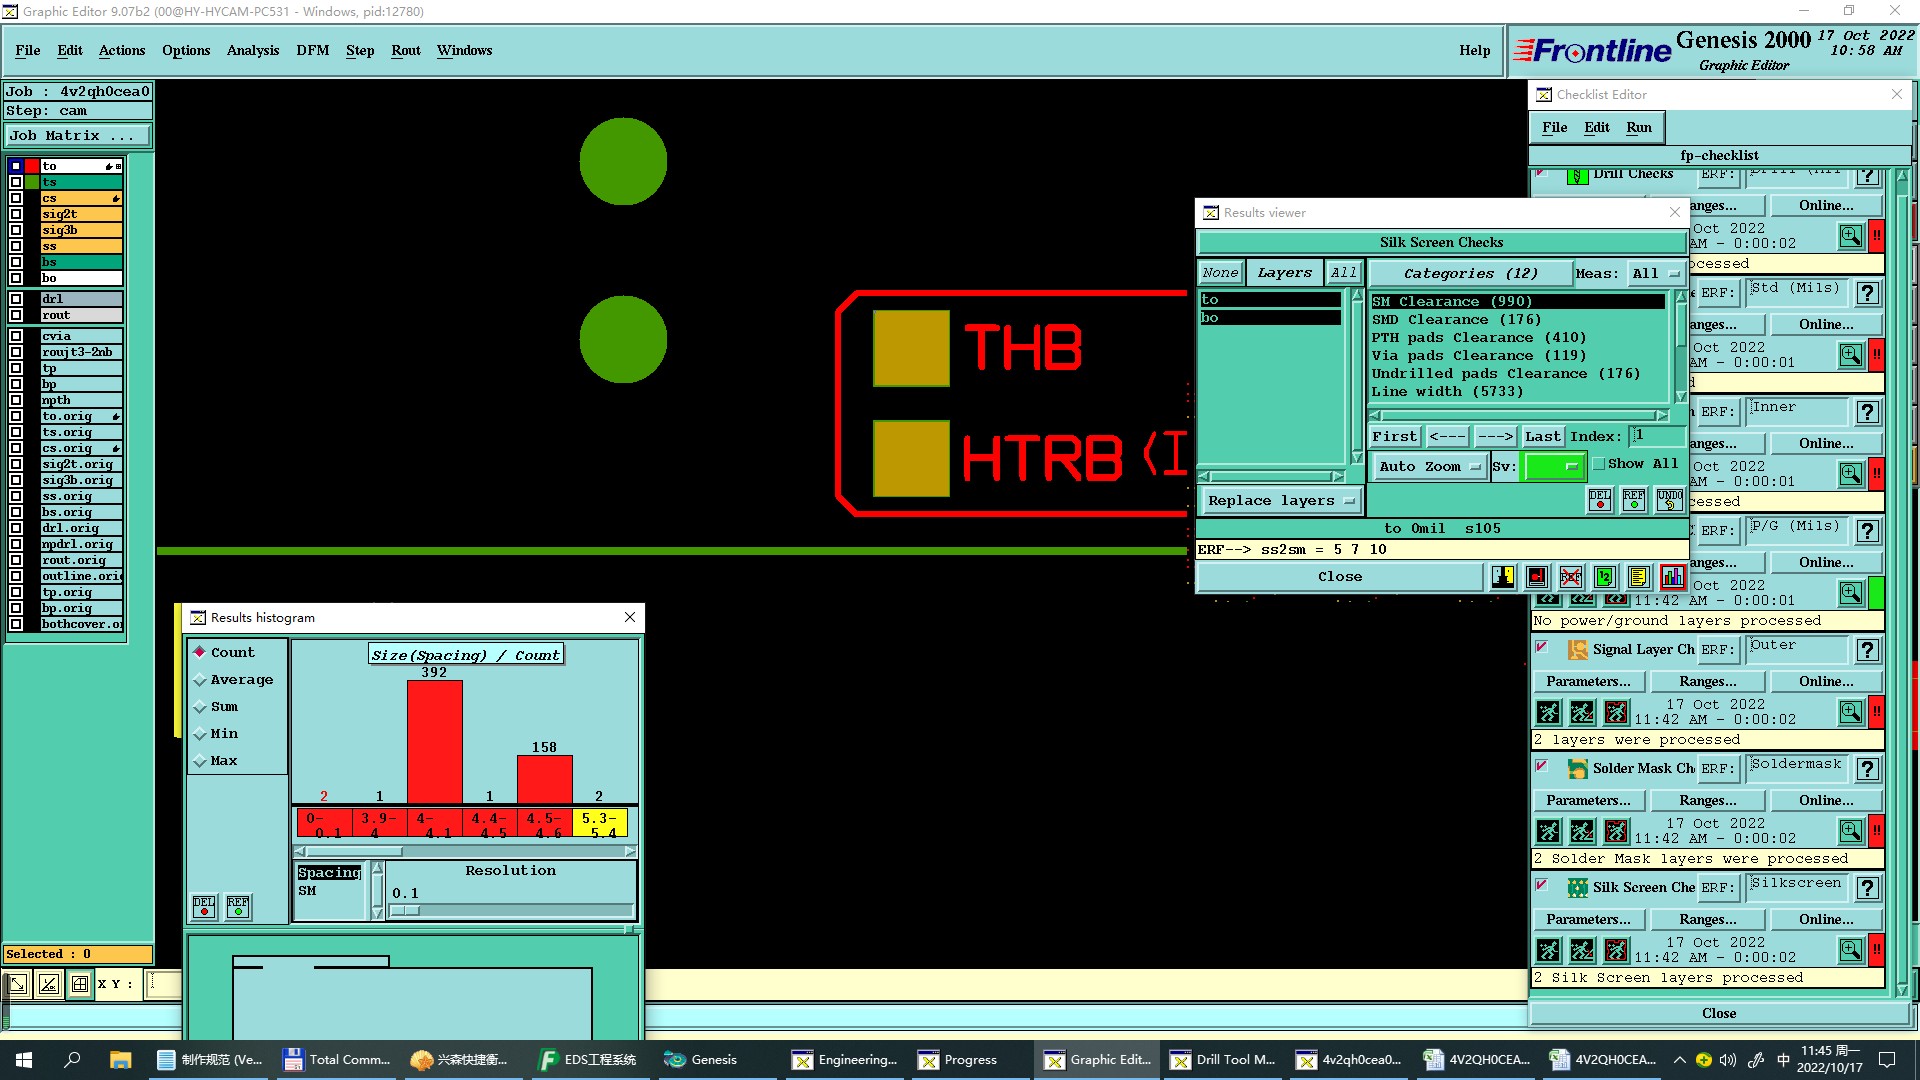Click the REF icon in Results viewer
Image resolution: width=1920 pixels, height=1080 pixels.
(x=1634, y=500)
